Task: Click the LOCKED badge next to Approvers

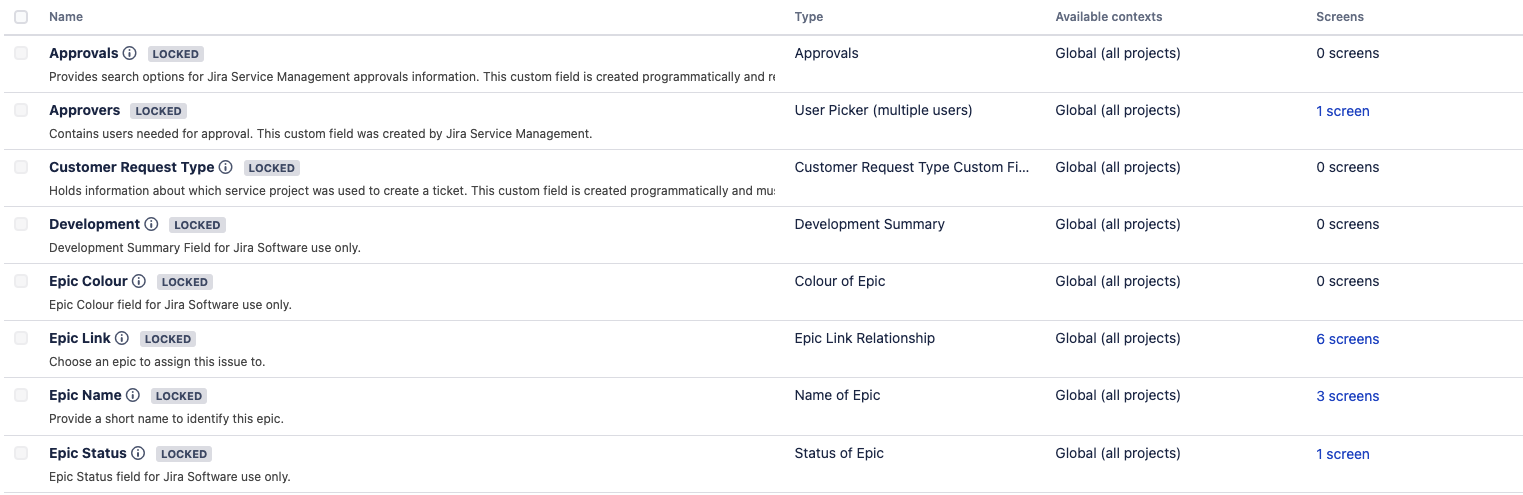Action: click(159, 111)
